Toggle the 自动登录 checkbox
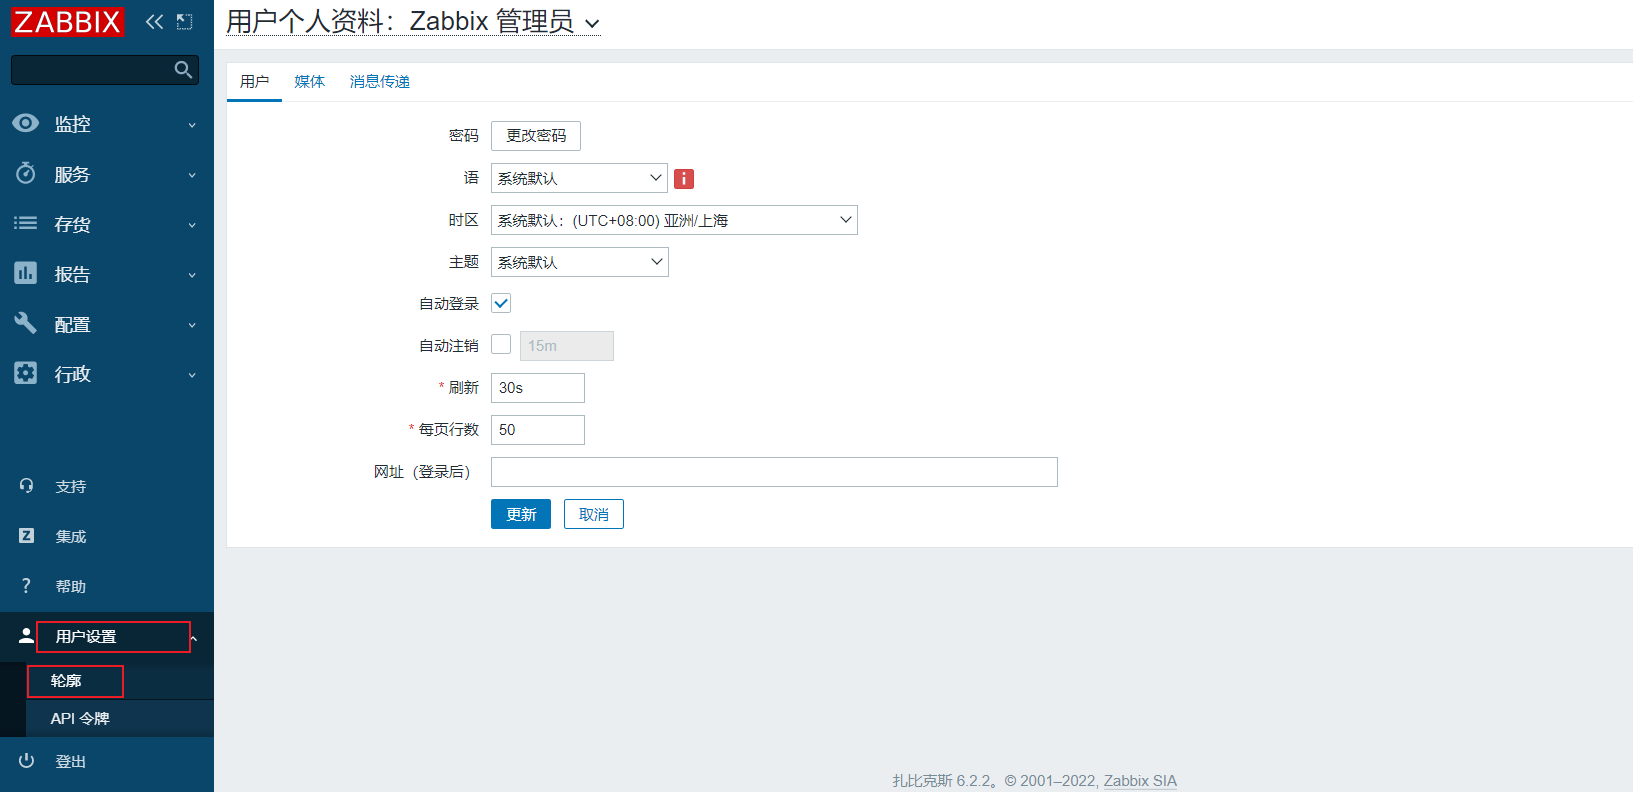 coord(501,303)
